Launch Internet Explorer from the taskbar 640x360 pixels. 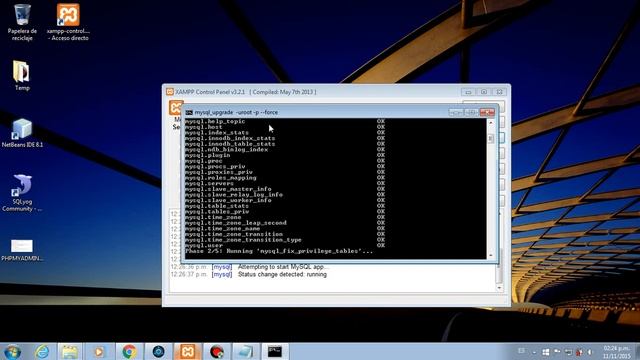tap(42, 351)
